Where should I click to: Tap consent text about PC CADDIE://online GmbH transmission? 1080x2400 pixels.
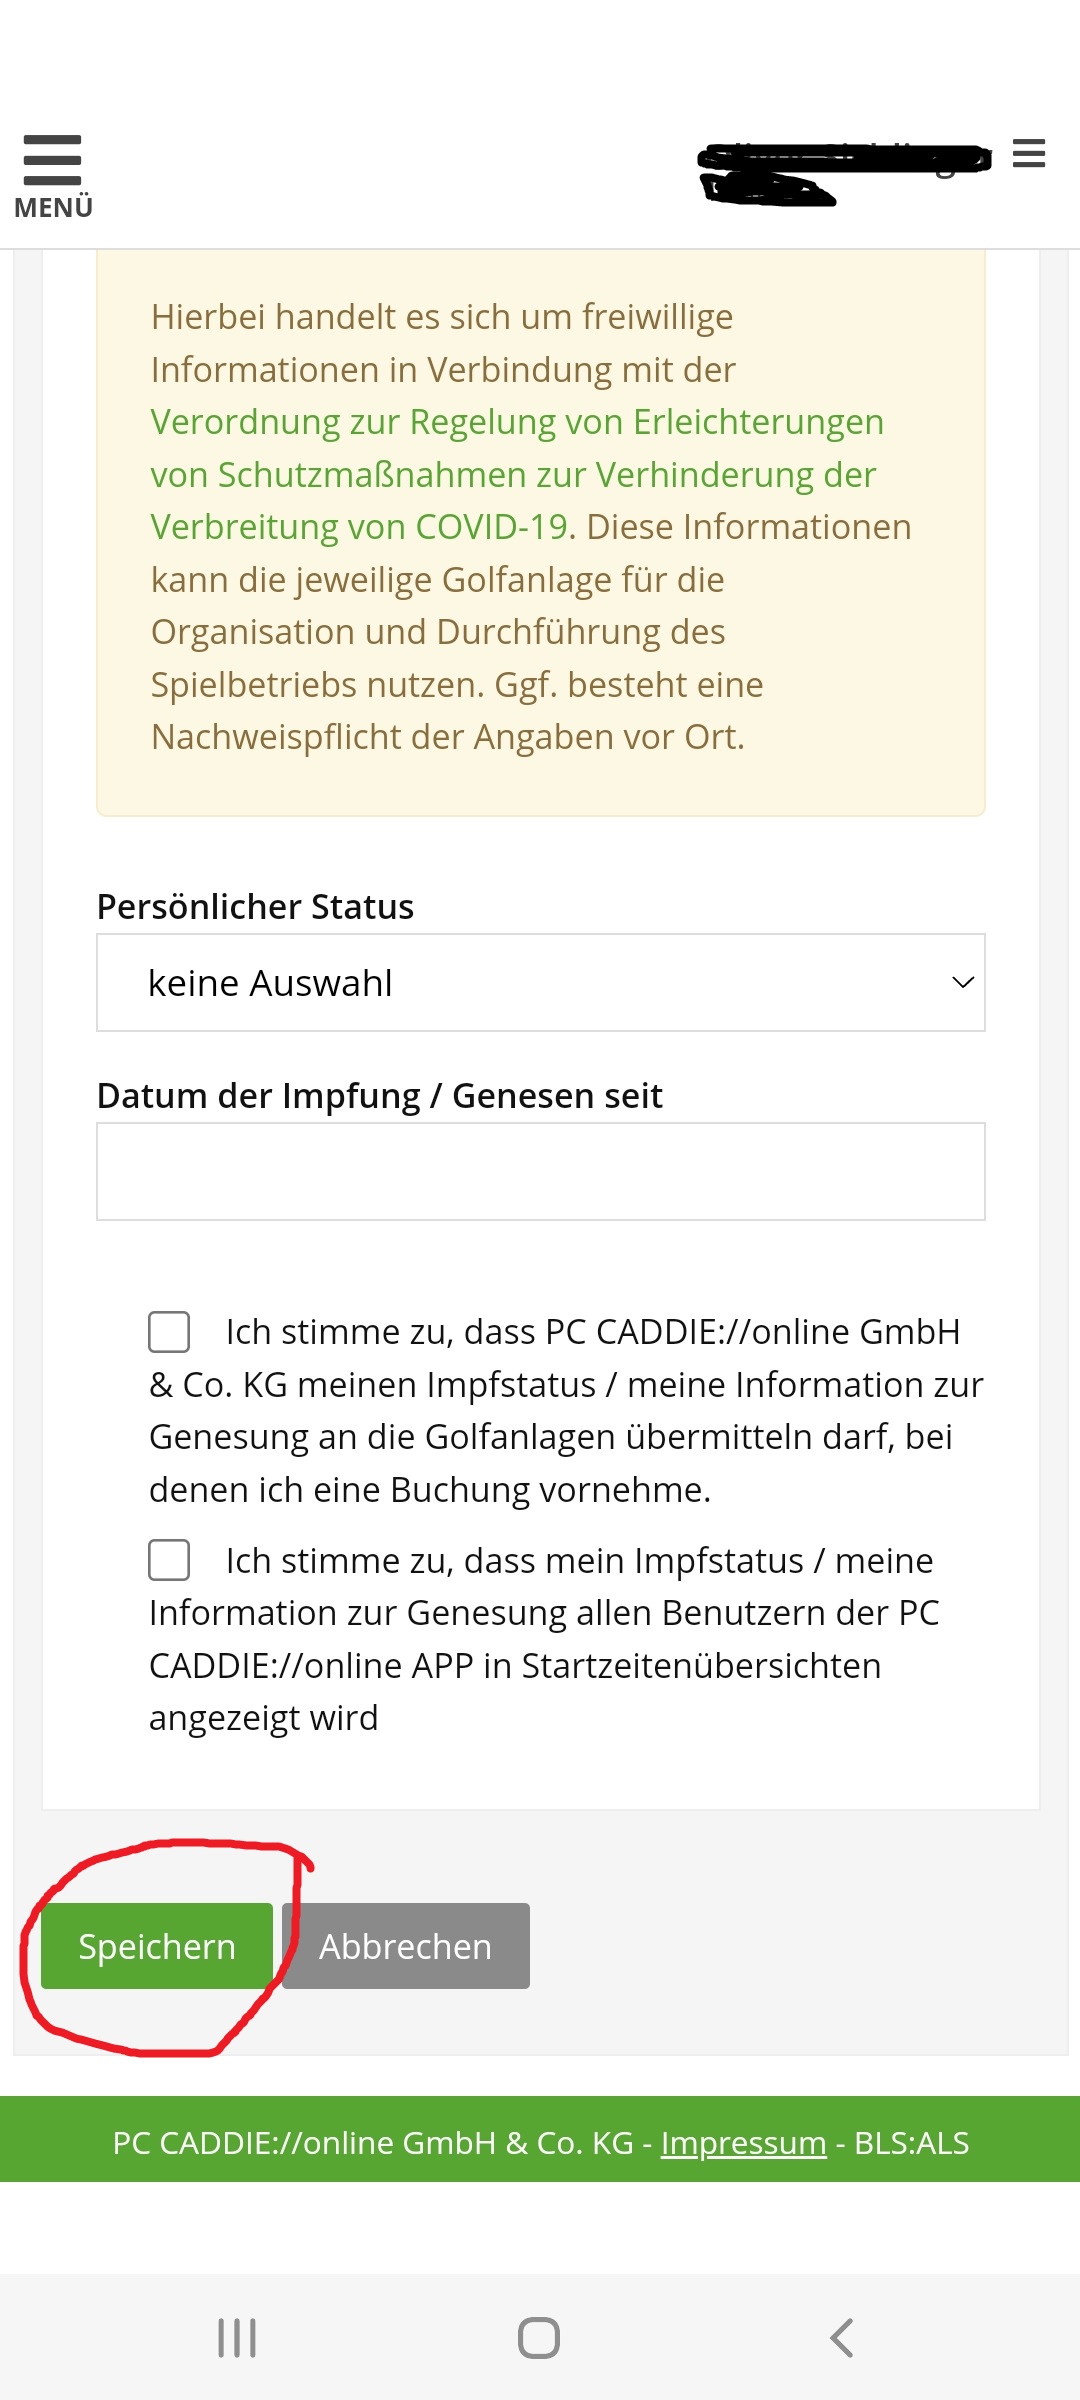[x=566, y=1410]
